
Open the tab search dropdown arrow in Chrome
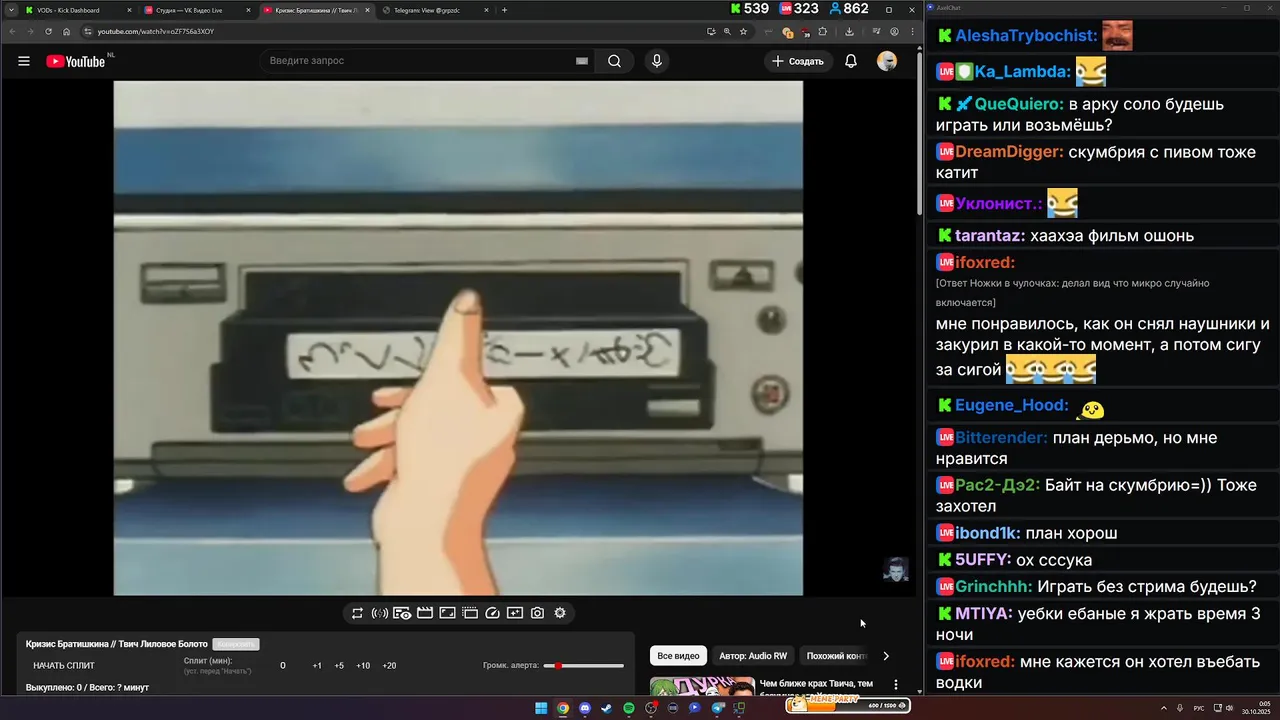pos(9,10)
